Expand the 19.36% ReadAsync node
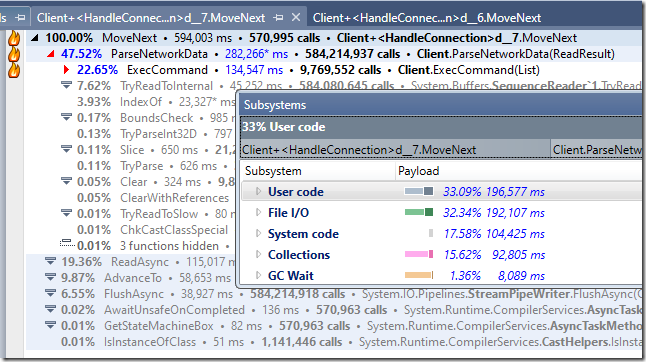Viewport: 646px width, 362px height. [x=50, y=261]
